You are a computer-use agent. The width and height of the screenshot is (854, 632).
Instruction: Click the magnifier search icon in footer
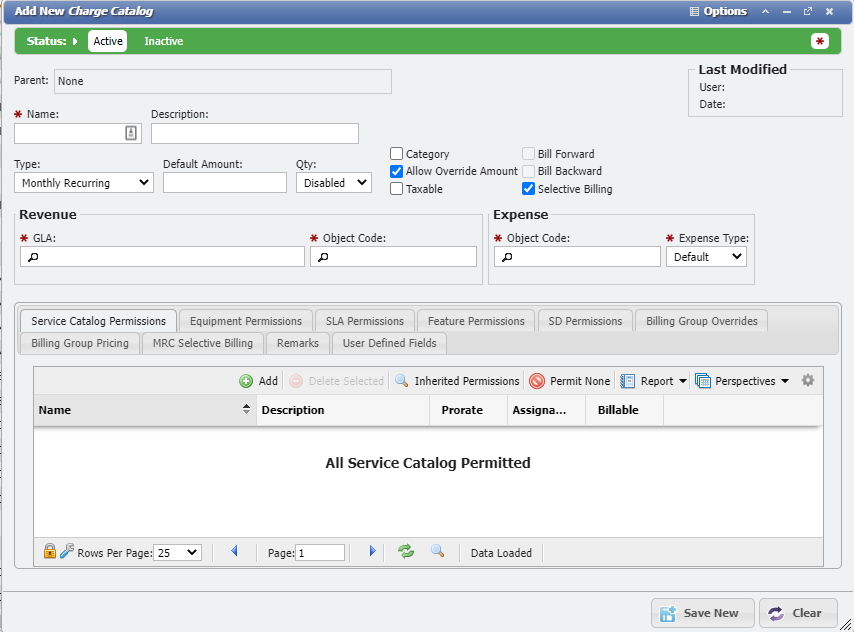click(437, 551)
